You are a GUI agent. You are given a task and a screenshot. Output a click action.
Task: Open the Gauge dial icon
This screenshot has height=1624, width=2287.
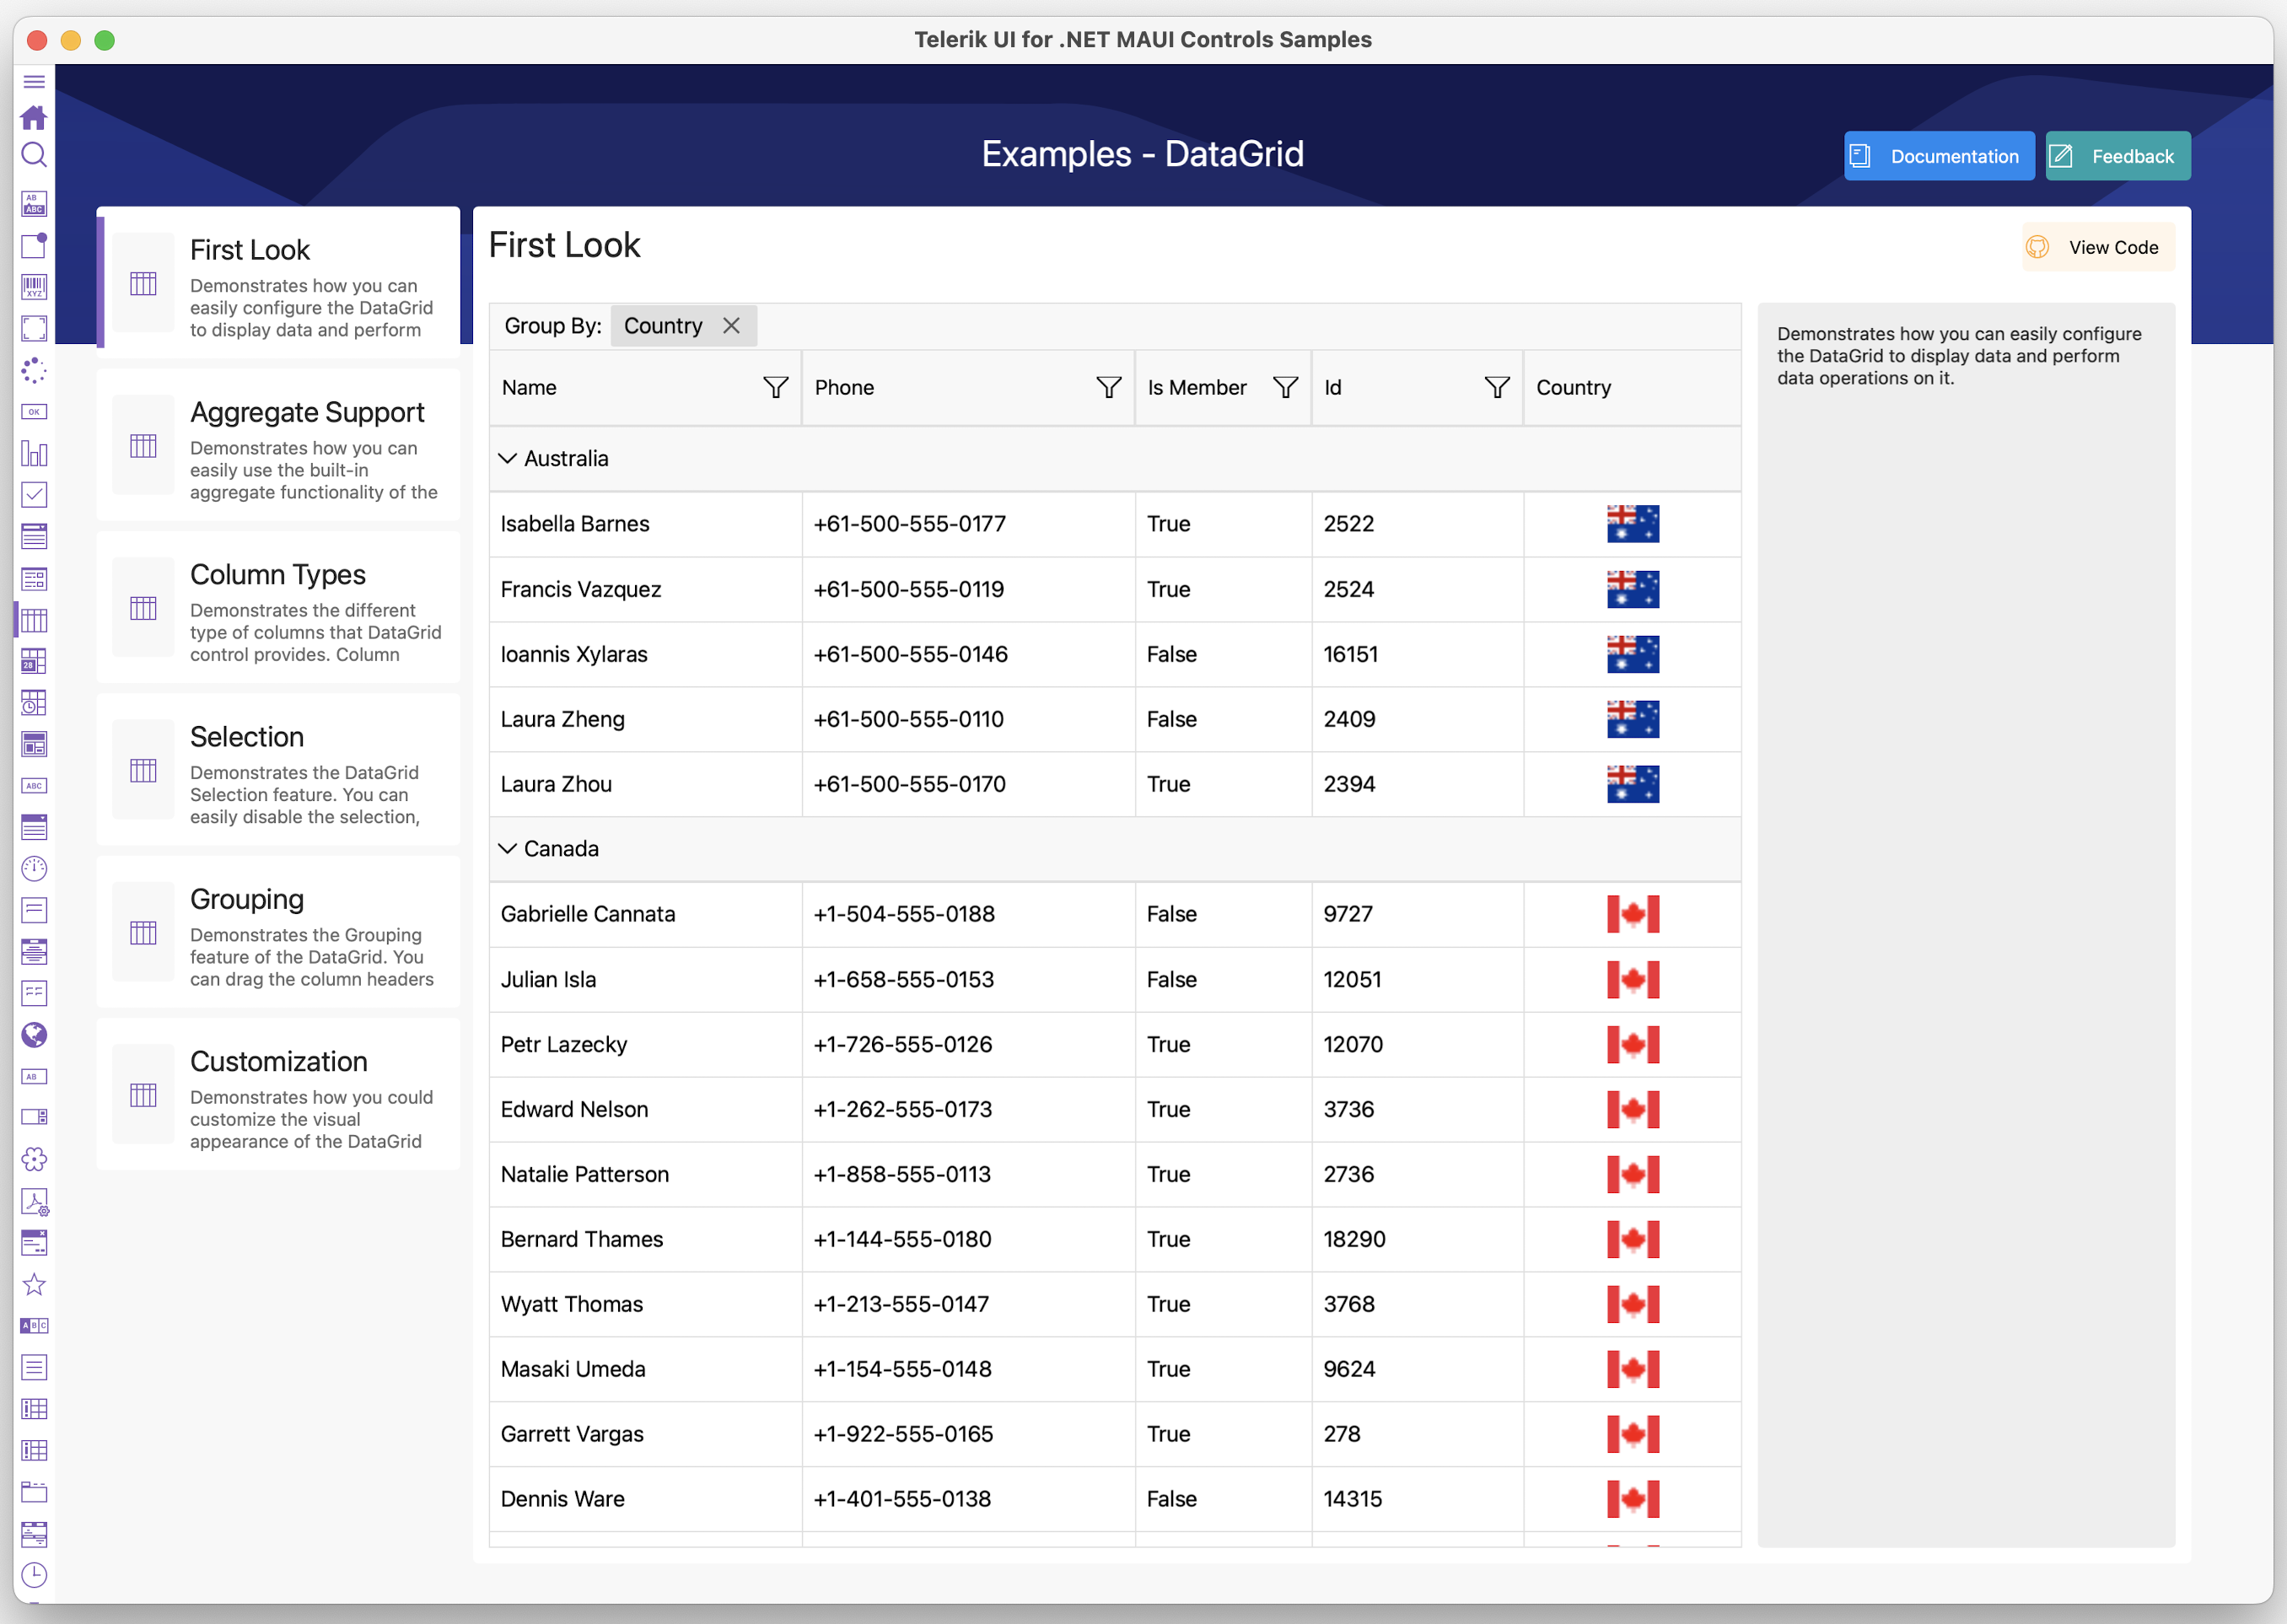click(x=34, y=869)
